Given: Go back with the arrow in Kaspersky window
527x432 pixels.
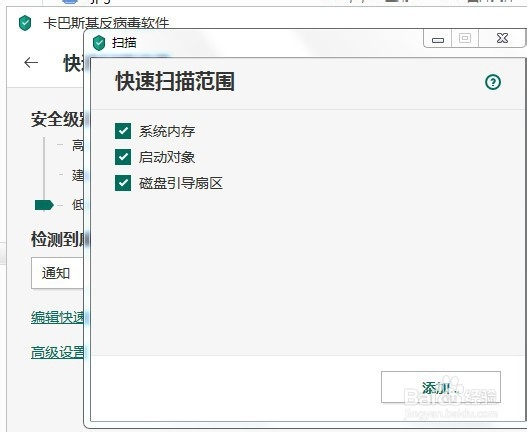Looking at the screenshot, I should click(31, 62).
